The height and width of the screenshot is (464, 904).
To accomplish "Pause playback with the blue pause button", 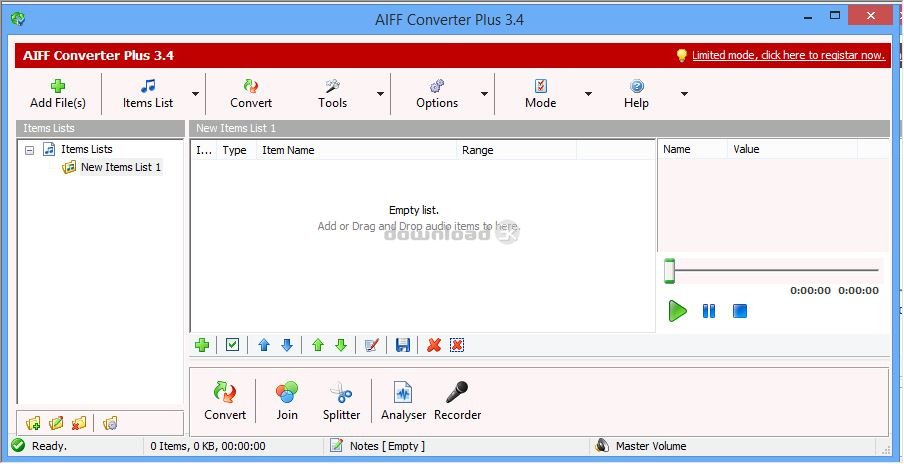I will click(709, 311).
